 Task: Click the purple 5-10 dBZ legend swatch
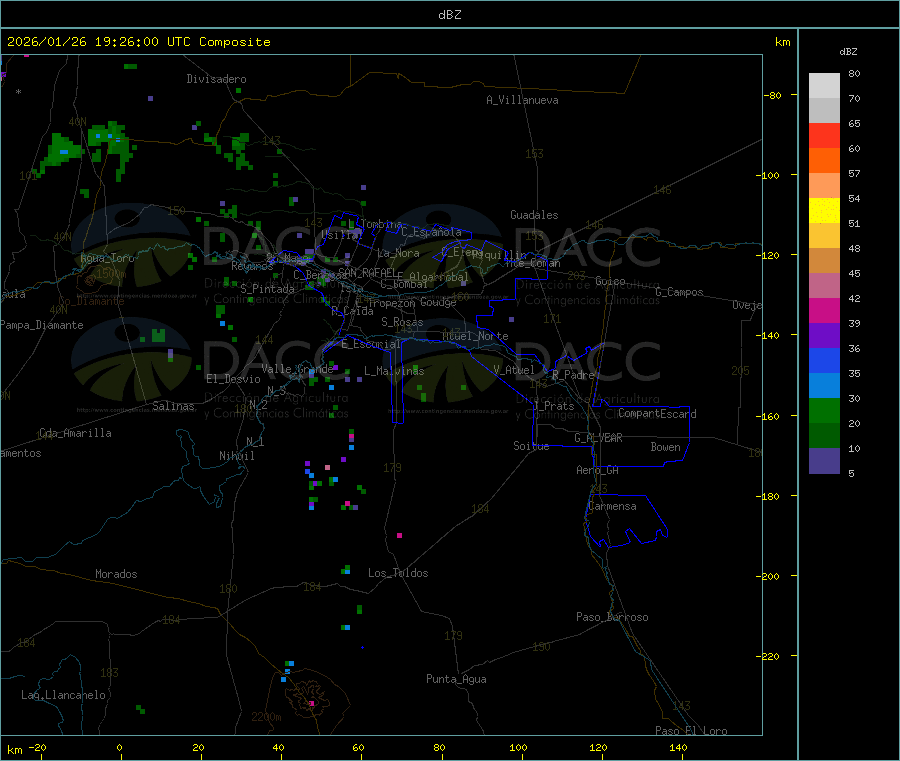[x=824, y=461]
